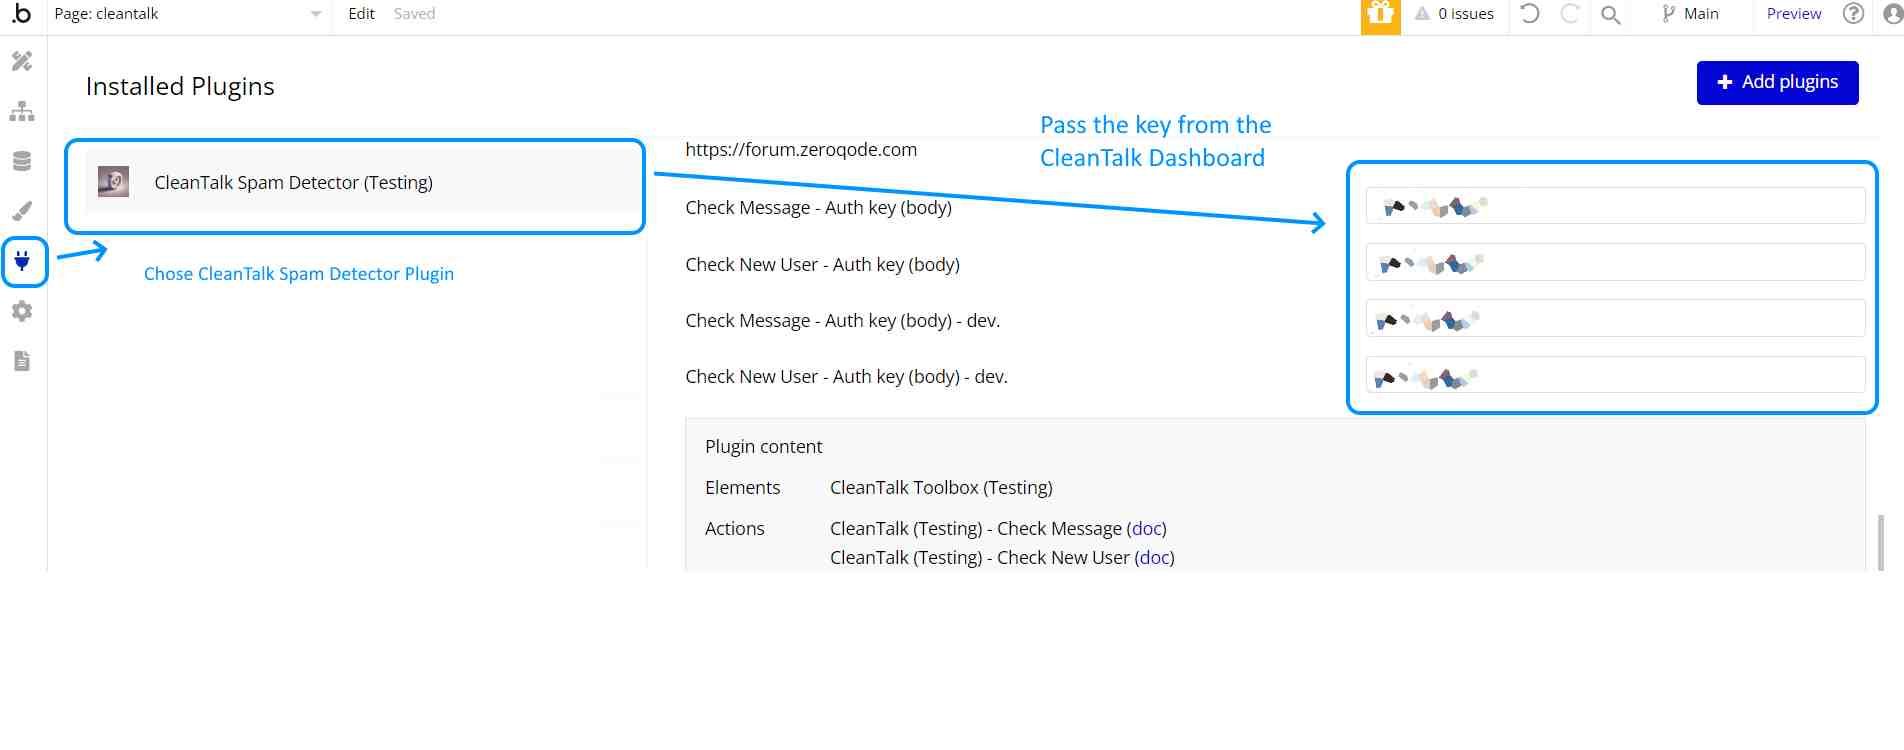Open the gift box rewards icon
Viewport: 1904px width, 750px height.
(1380, 15)
